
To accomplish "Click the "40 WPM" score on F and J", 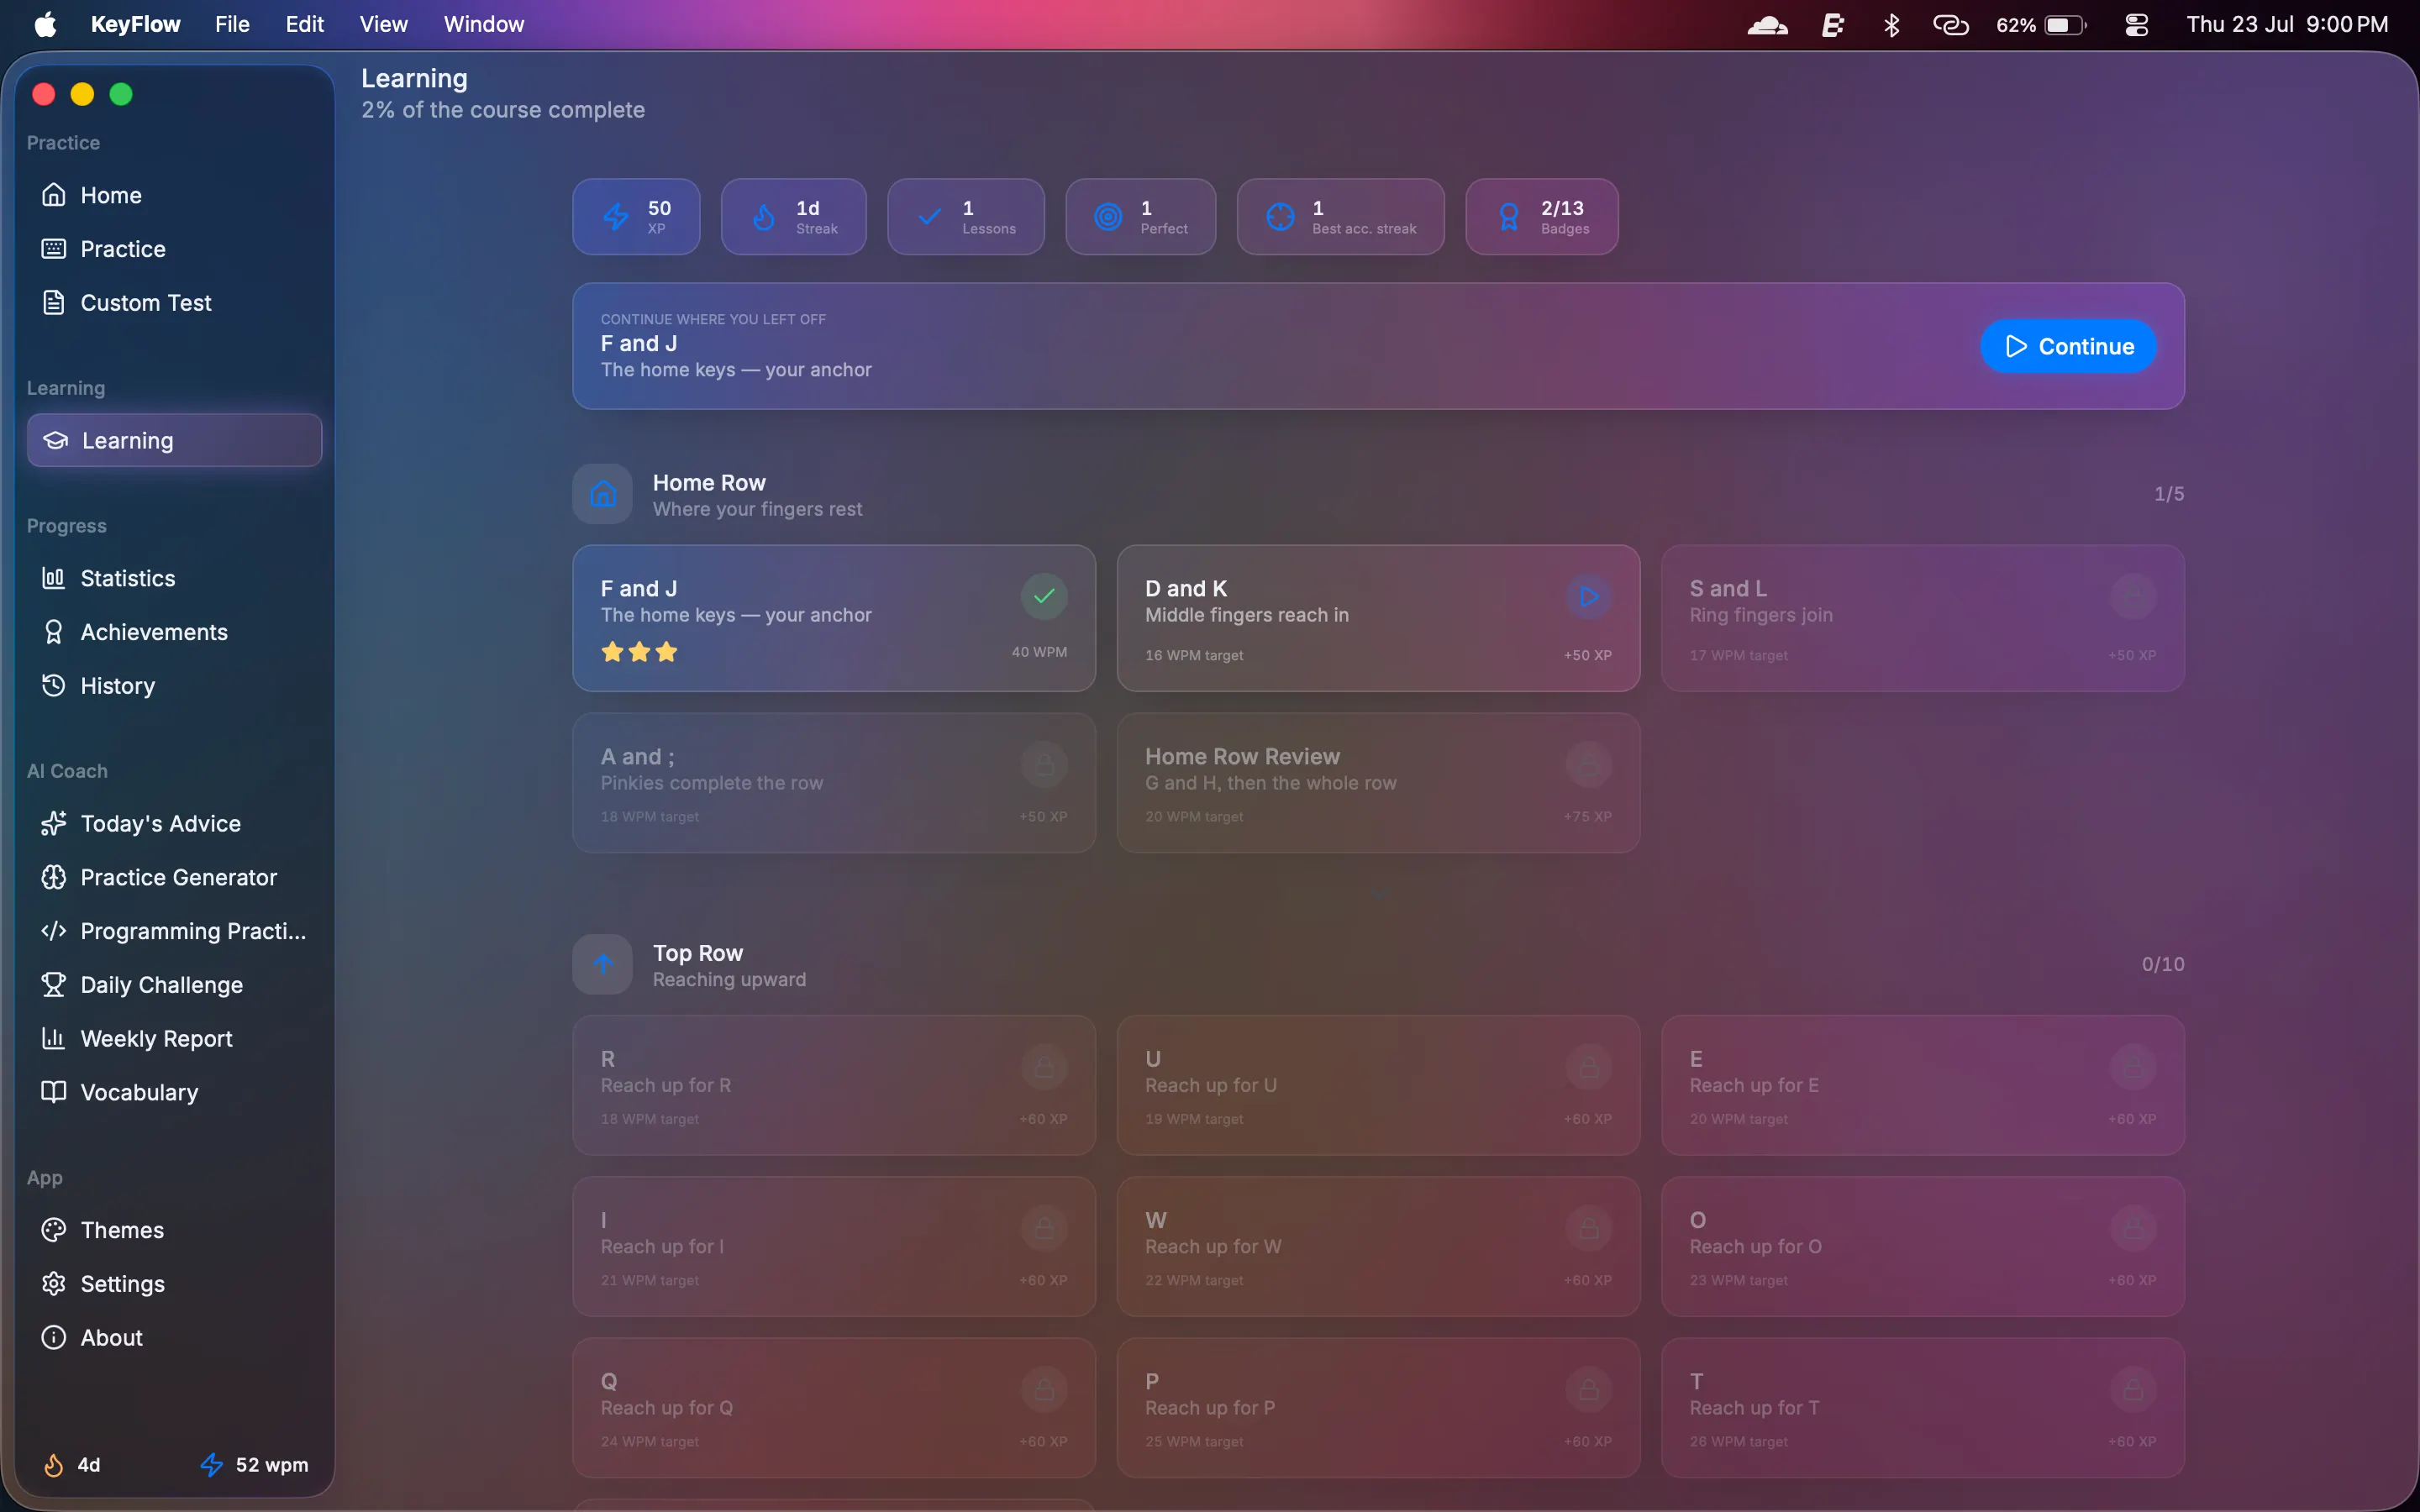I will (x=1039, y=652).
